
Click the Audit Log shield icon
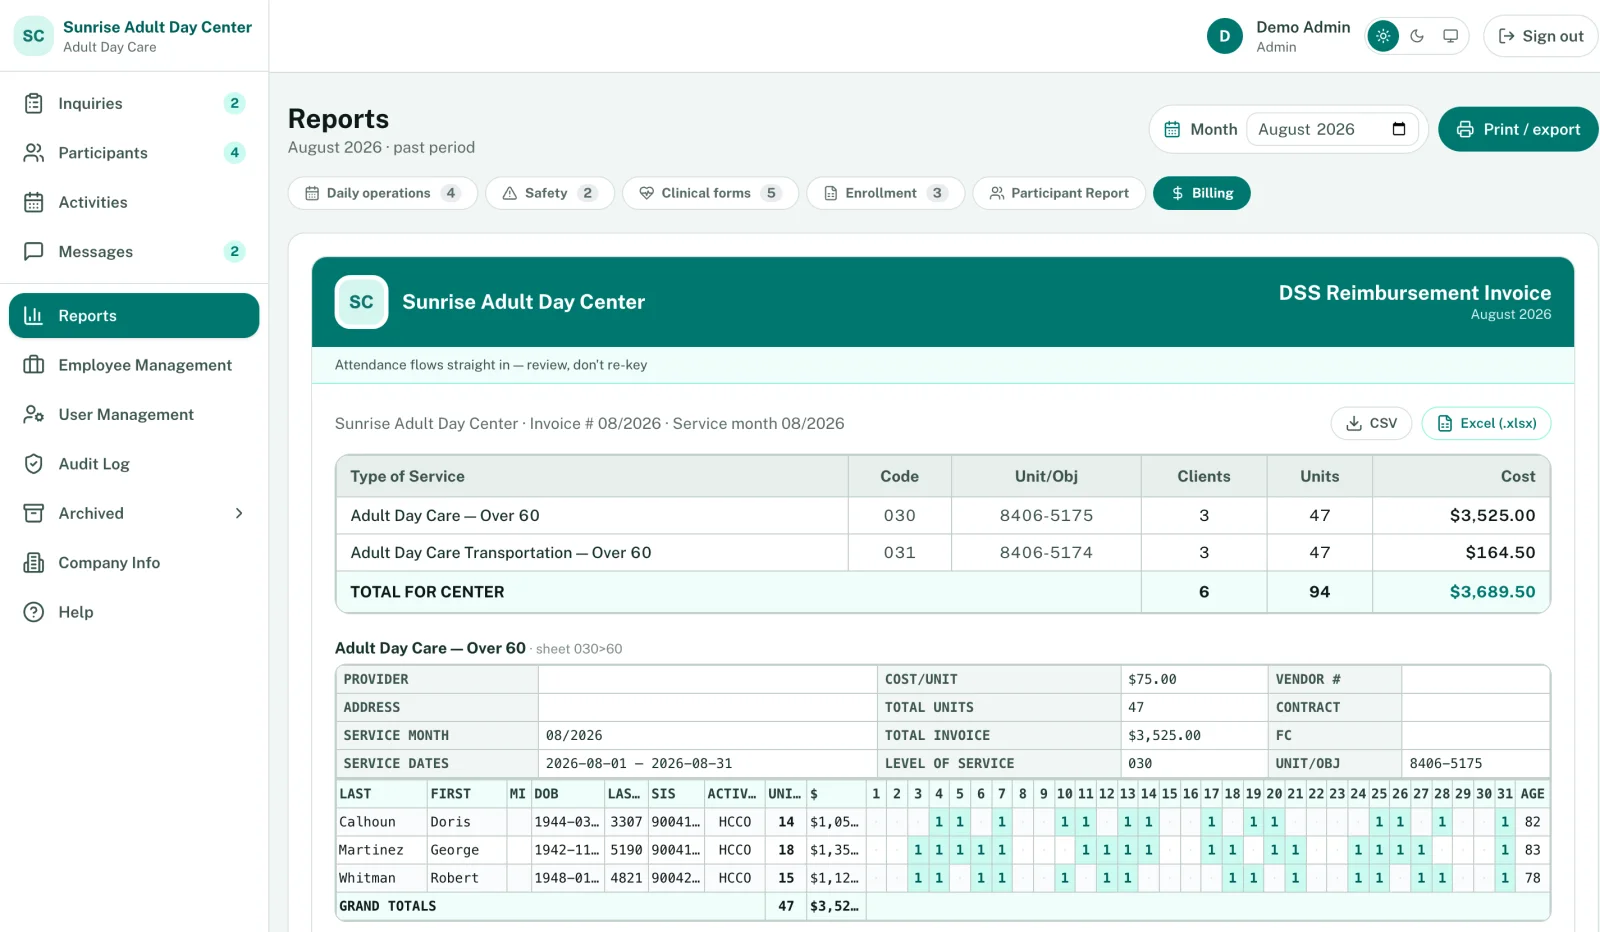[x=34, y=464]
